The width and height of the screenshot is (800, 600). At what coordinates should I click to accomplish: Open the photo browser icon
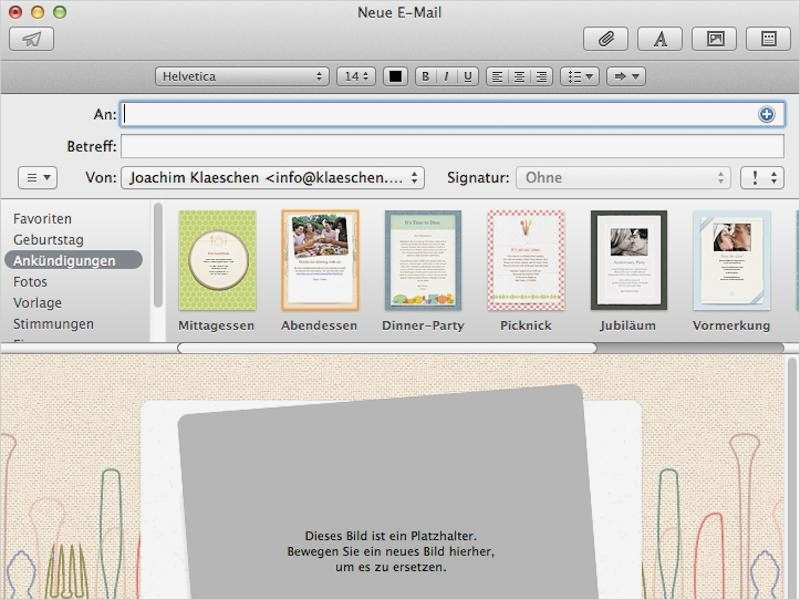pos(714,38)
